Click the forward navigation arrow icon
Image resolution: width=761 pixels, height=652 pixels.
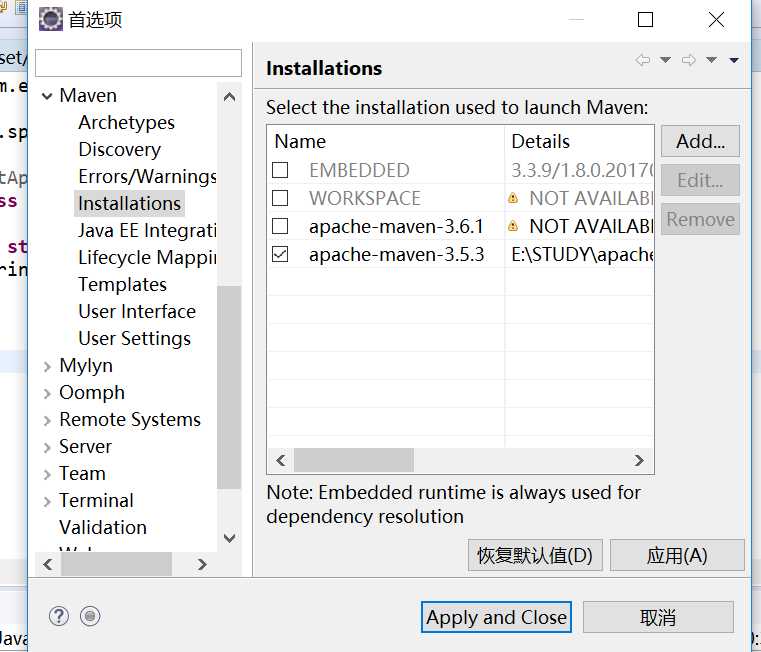pyautogui.click(x=689, y=60)
